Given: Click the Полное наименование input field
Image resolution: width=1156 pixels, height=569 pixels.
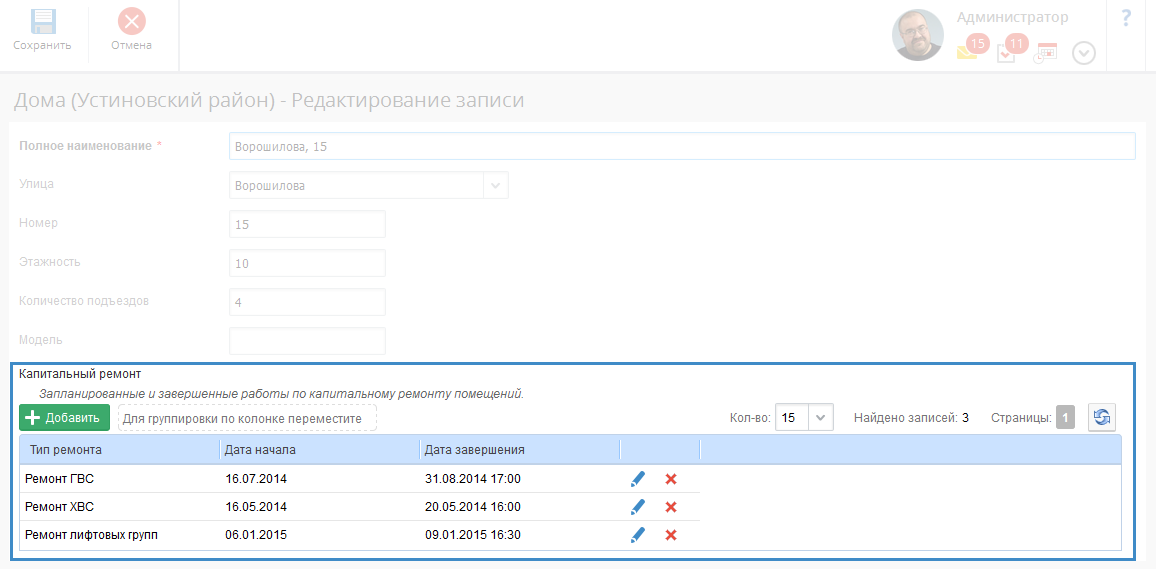Looking at the screenshot, I should (x=682, y=146).
